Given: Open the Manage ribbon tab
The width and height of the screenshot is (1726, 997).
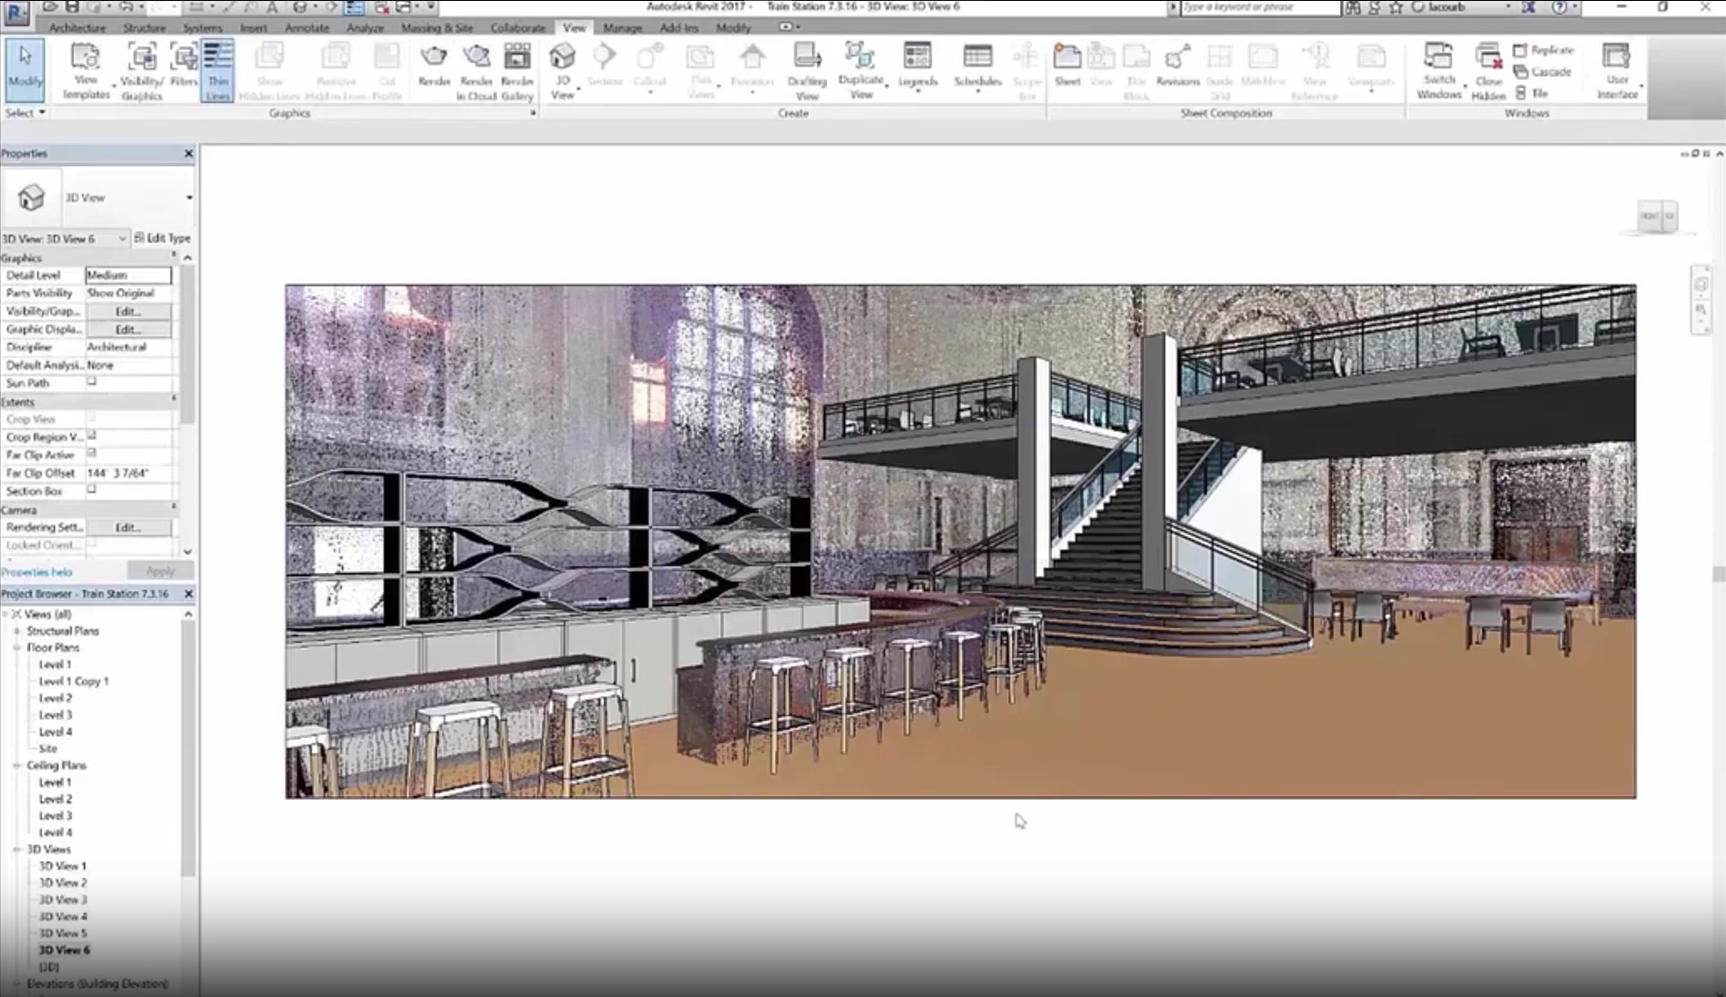Looking at the screenshot, I should click(622, 28).
